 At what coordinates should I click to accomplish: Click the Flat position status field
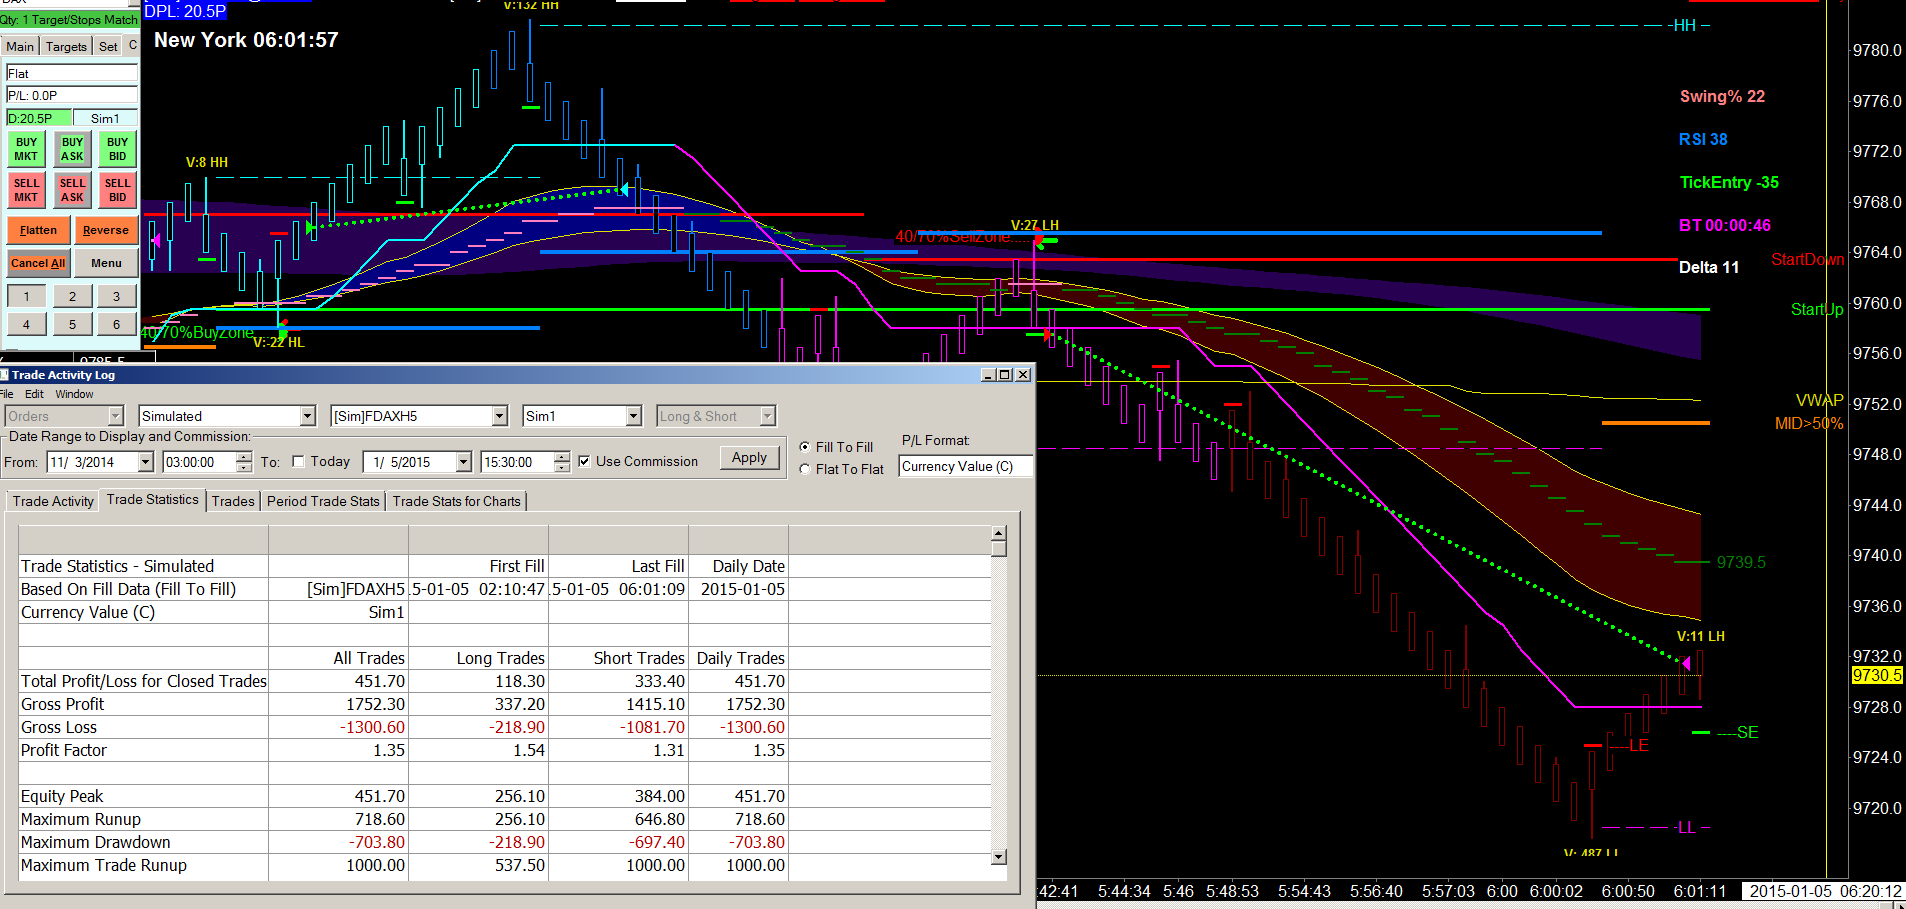click(71, 73)
